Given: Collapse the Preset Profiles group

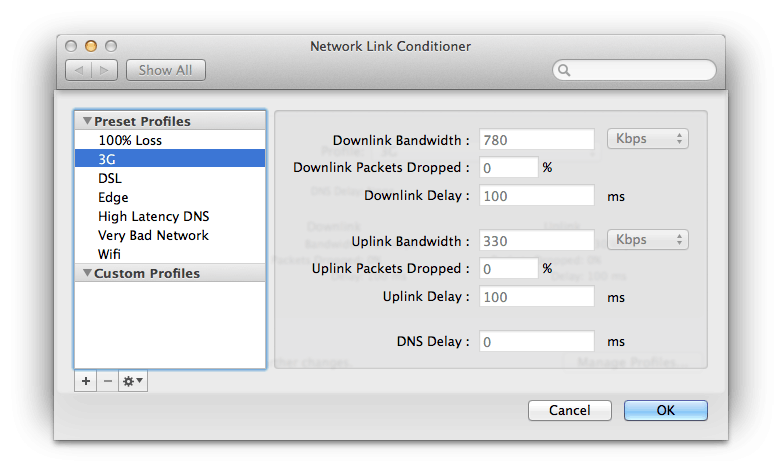Looking at the screenshot, I should coord(87,122).
